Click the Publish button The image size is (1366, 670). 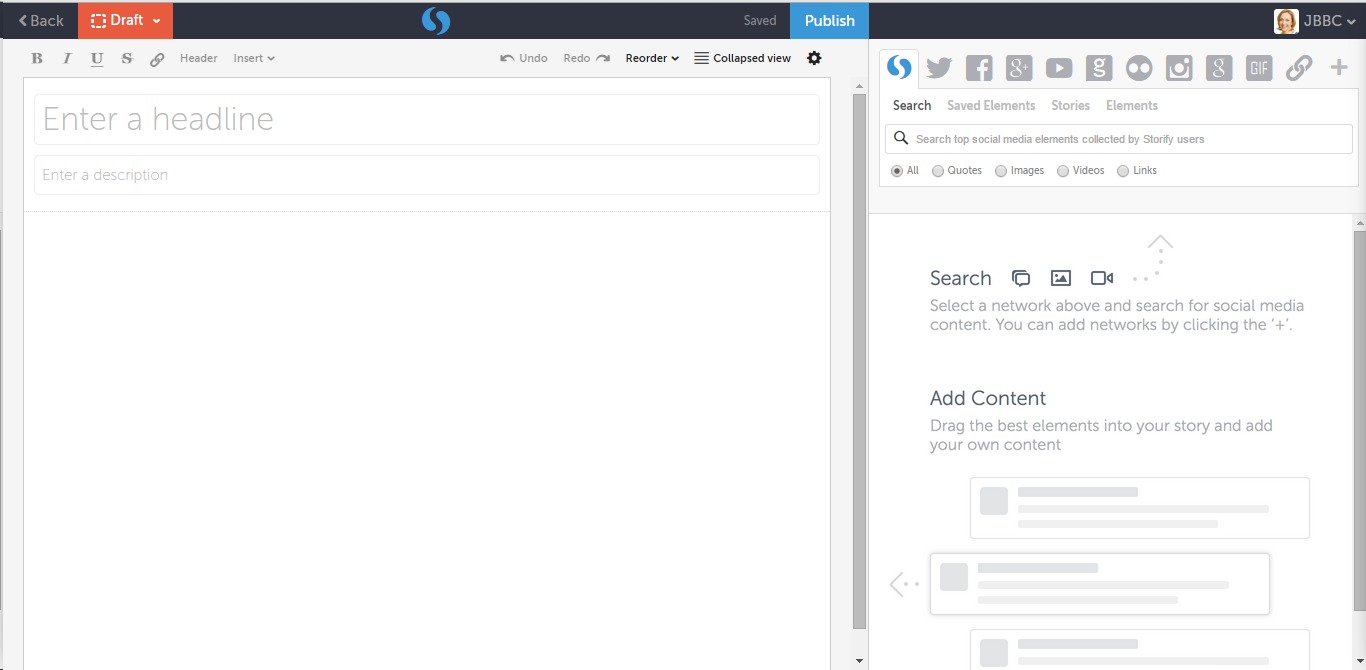tap(829, 20)
